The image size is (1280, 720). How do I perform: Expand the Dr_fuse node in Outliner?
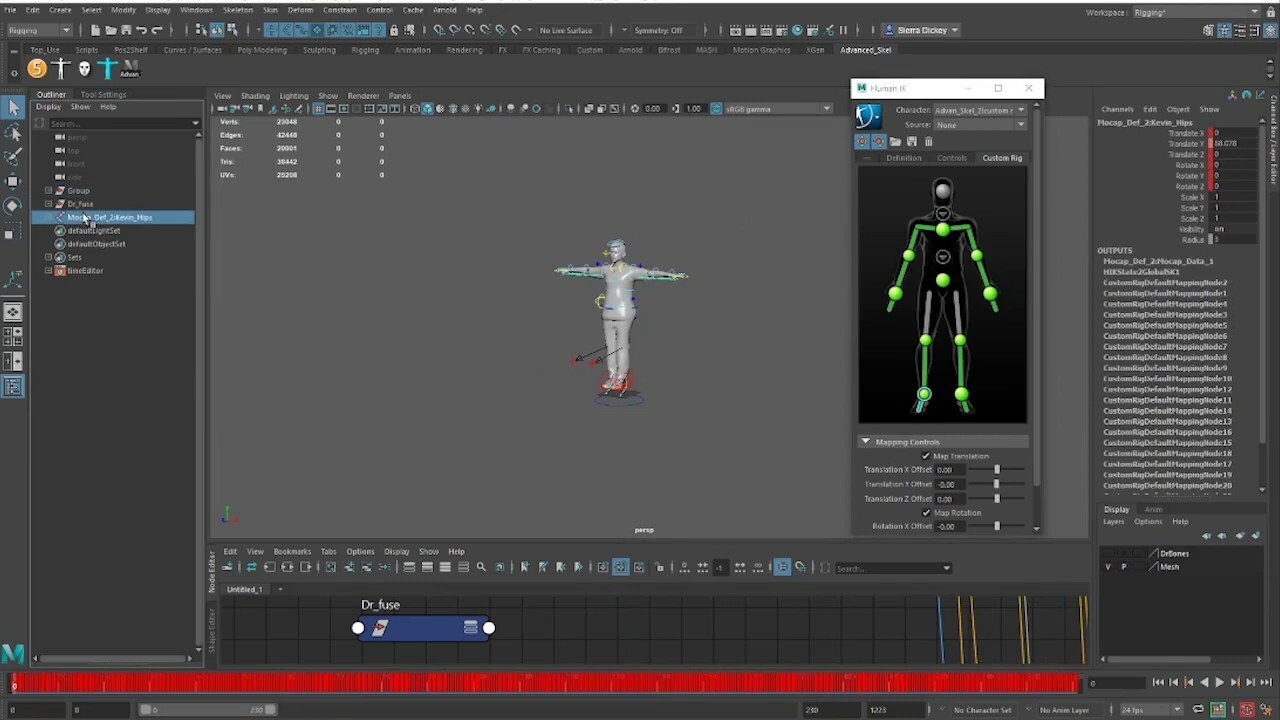[x=48, y=204]
